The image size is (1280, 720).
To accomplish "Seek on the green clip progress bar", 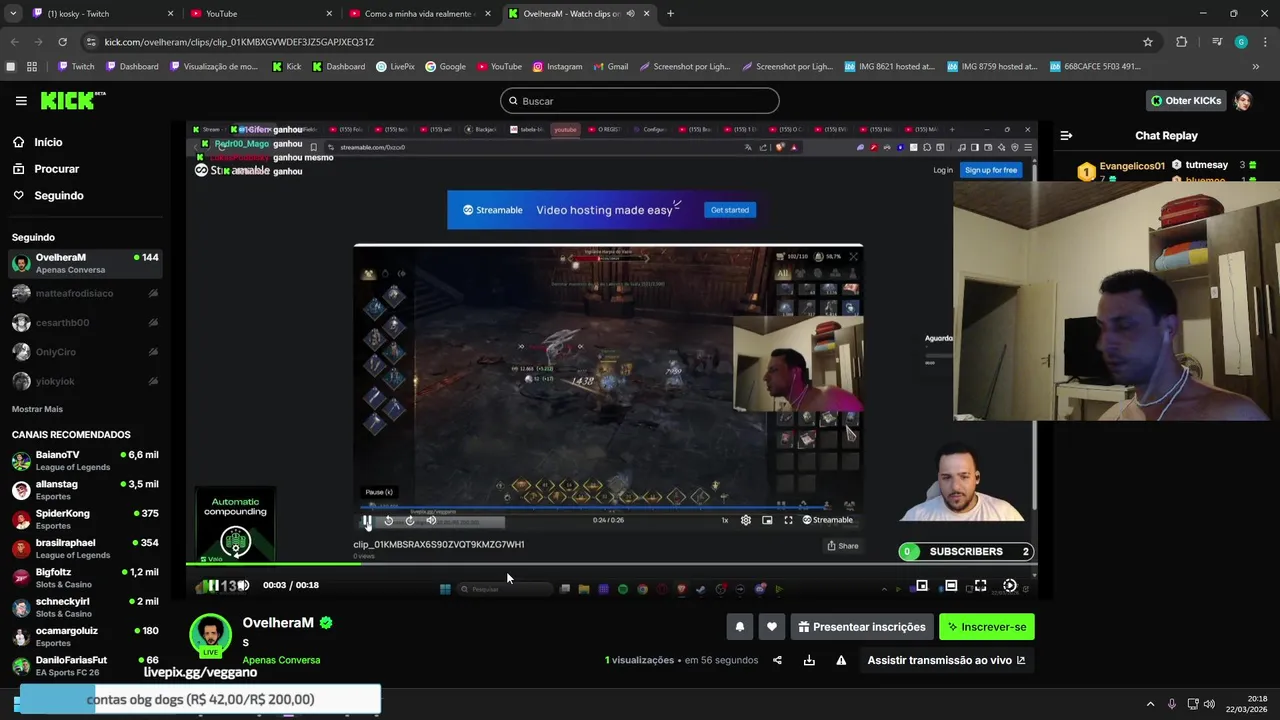I will pos(611,564).
